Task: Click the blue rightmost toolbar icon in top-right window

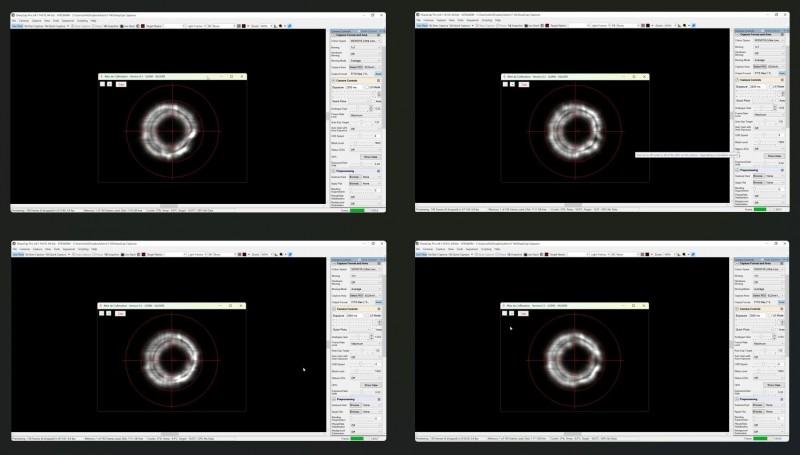Action: tap(693, 26)
